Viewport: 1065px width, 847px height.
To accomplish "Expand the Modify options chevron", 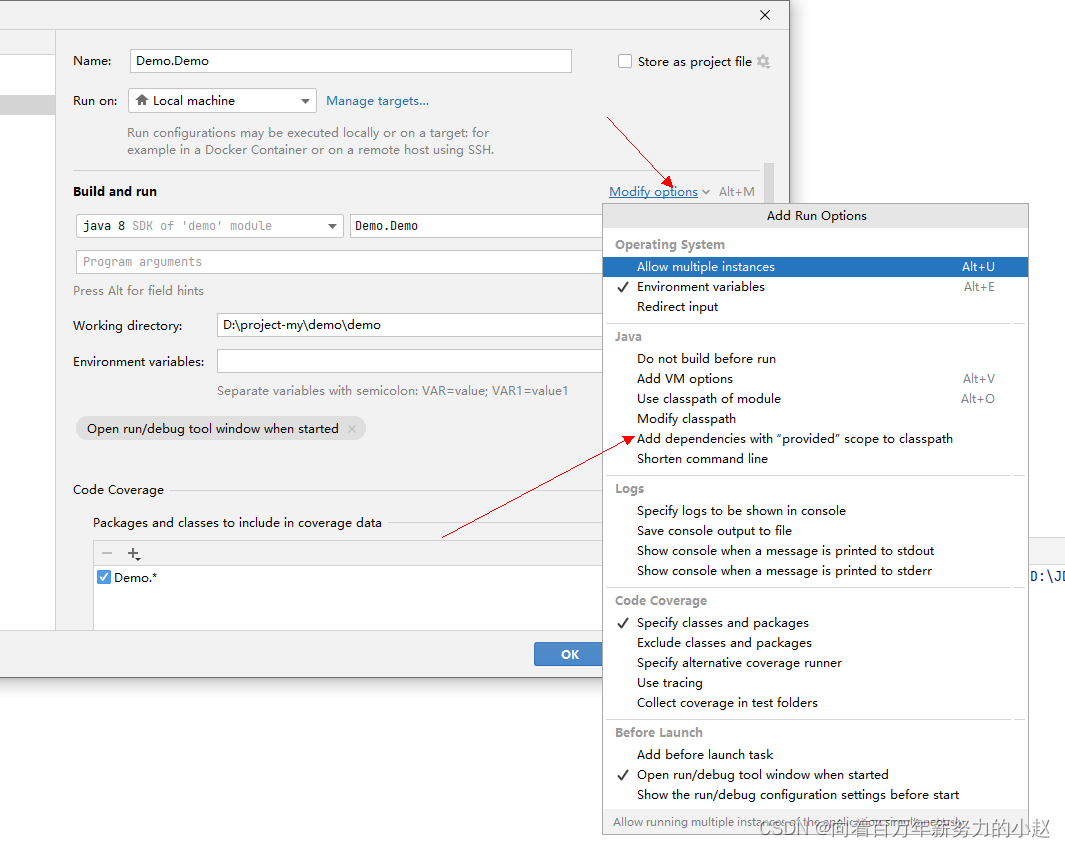I will point(707,191).
